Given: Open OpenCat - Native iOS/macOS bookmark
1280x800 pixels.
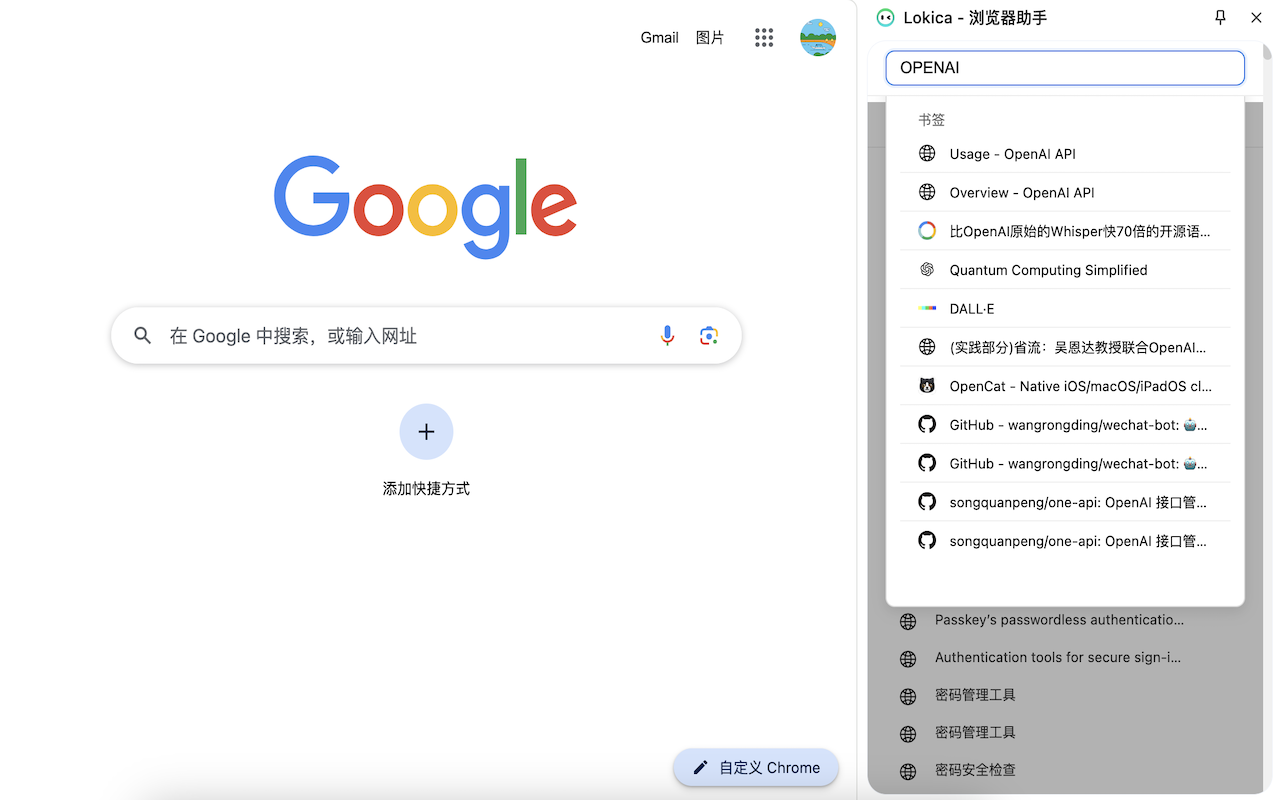Looking at the screenshot, I should [x=1065, y=386].
